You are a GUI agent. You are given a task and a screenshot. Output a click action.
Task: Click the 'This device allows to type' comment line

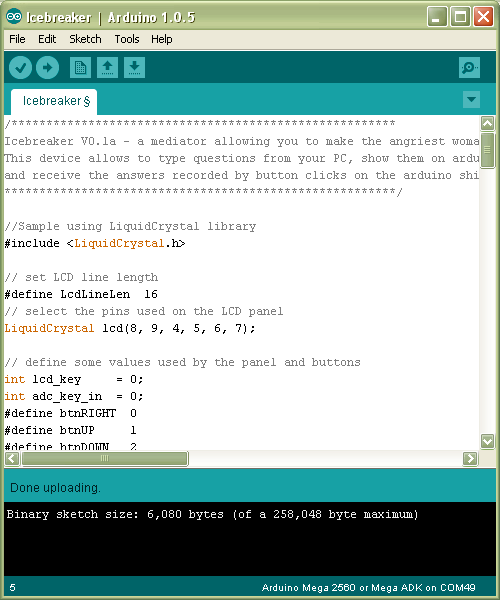pyautogui.click(x=241, y=158)
